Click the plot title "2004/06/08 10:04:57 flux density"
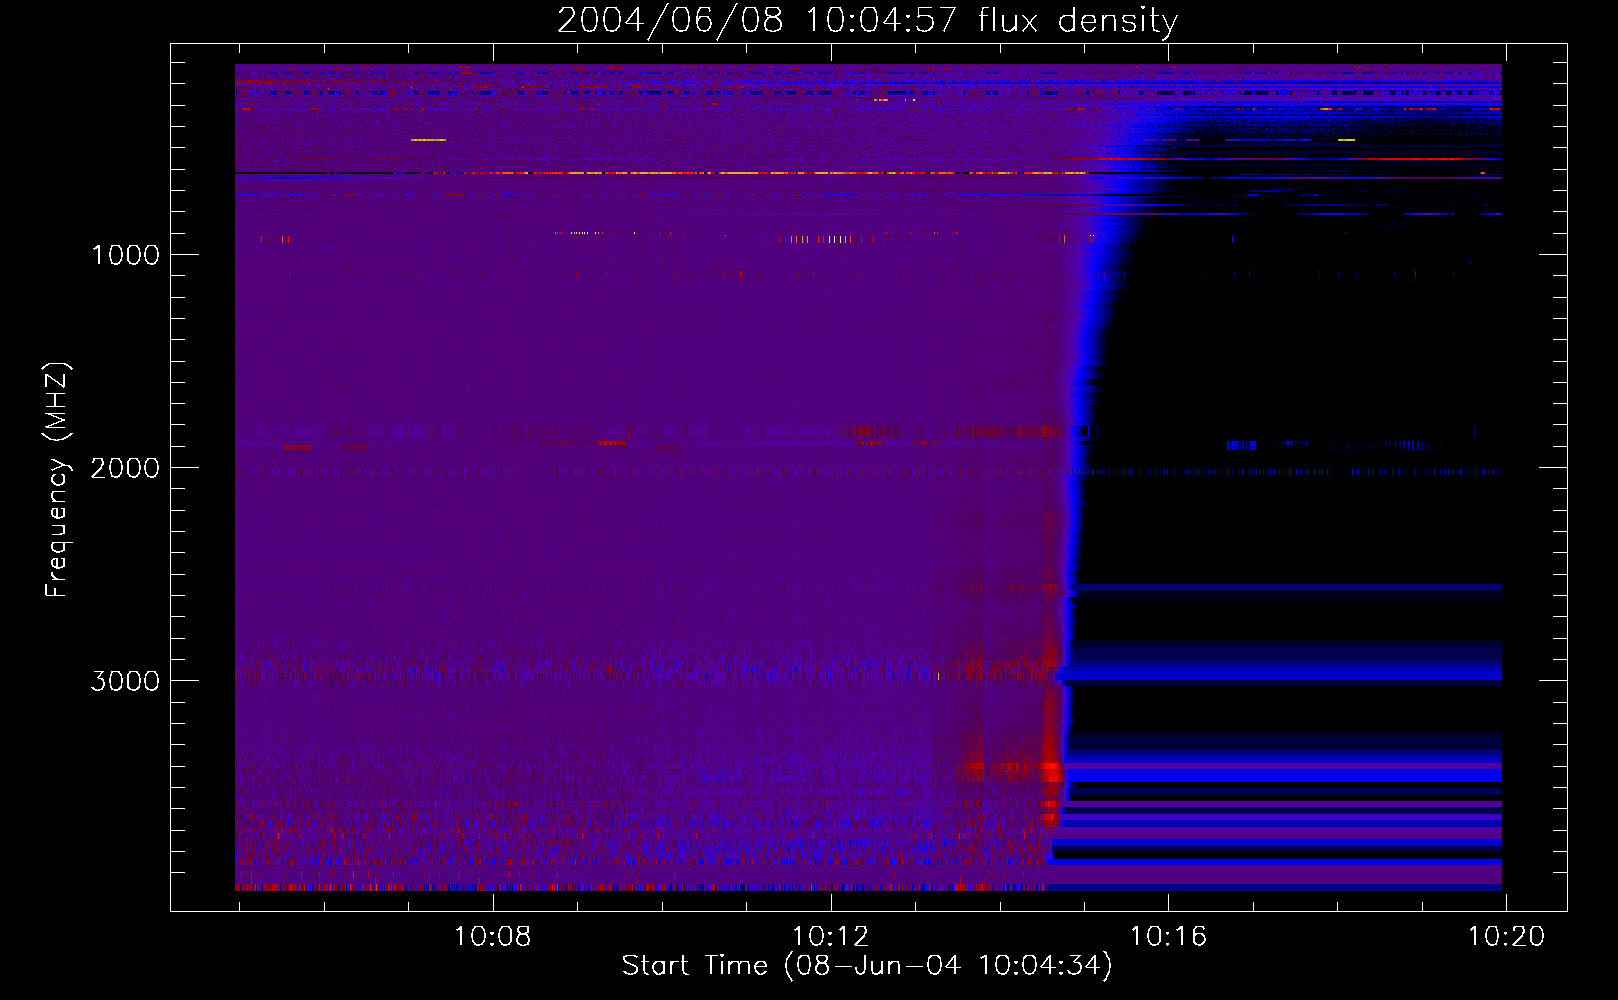The image size is (1618, 1000). pos(867,21)
